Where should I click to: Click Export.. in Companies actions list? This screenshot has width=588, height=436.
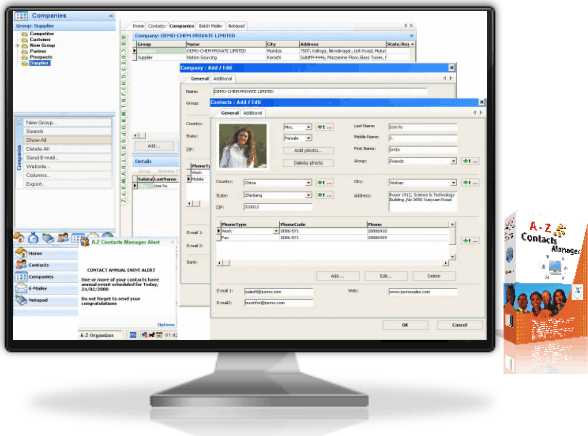(x=68, y=184)
